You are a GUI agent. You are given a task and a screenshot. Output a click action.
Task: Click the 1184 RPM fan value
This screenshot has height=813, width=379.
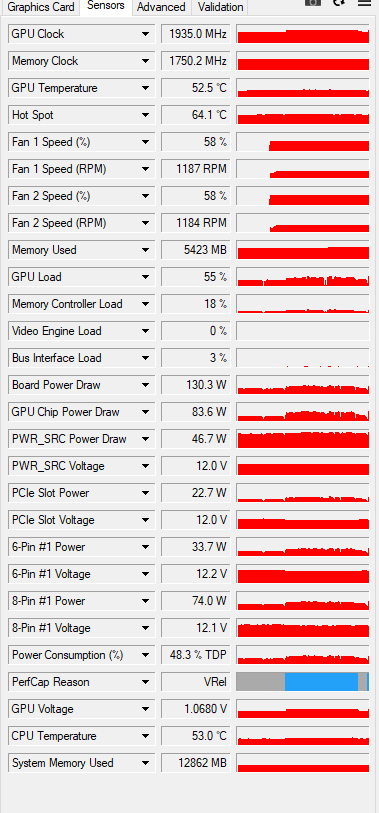tap(195, 223)
